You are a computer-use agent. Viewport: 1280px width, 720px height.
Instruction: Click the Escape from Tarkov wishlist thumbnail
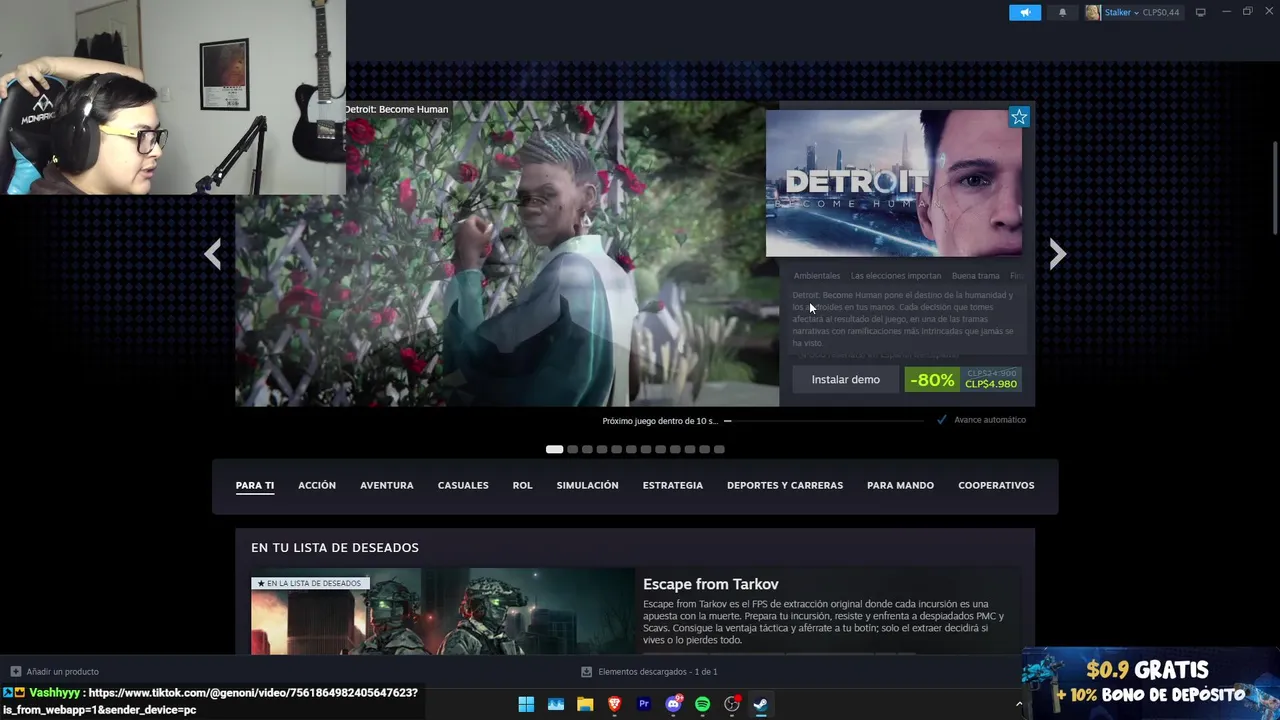[x=443, y=612]
